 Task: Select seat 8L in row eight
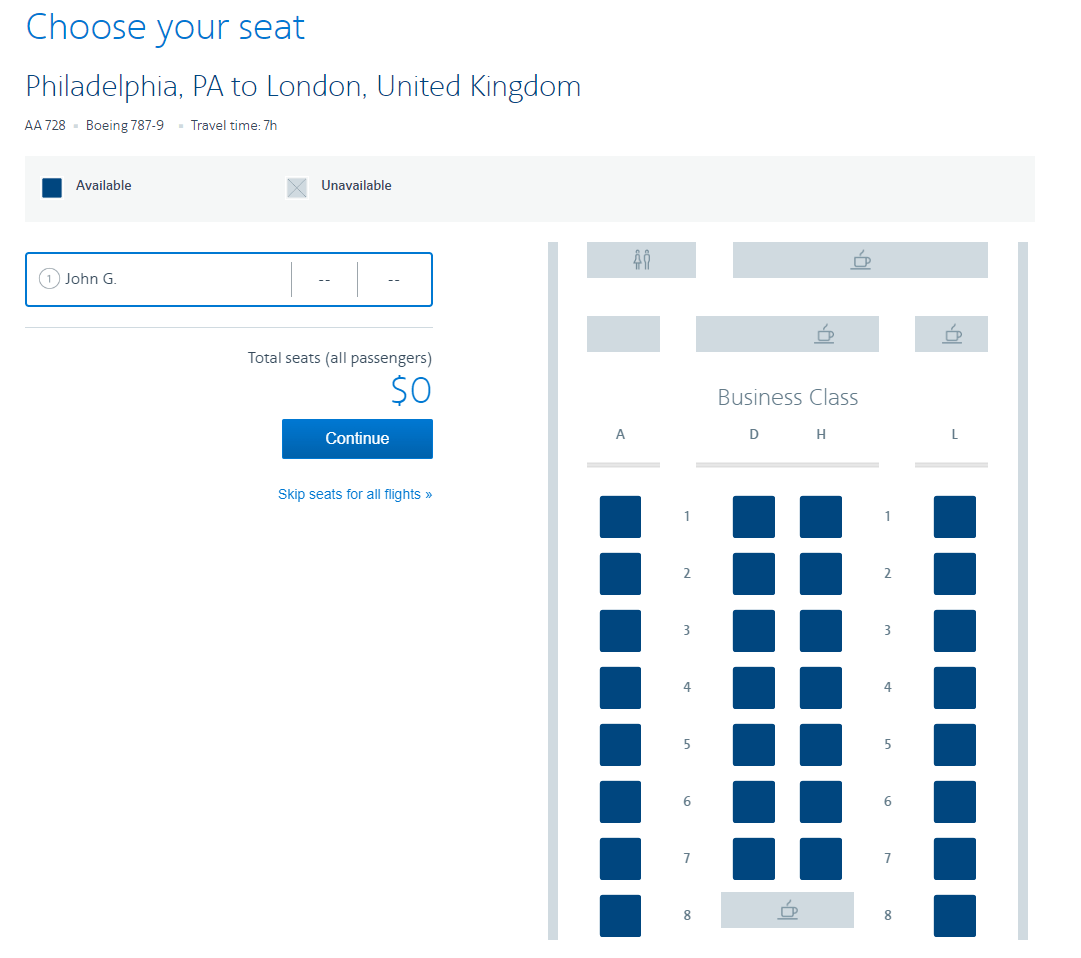(x=955, y=916)
